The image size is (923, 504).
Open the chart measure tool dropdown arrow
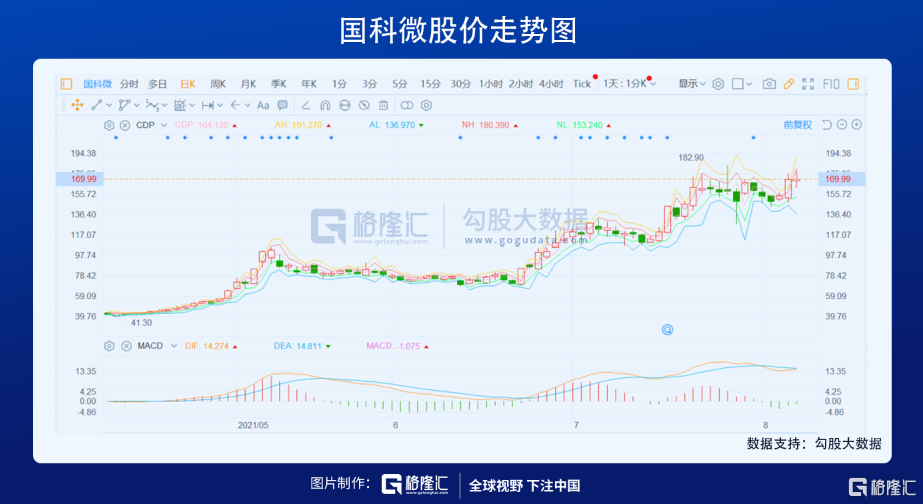(x=192, y=105)
